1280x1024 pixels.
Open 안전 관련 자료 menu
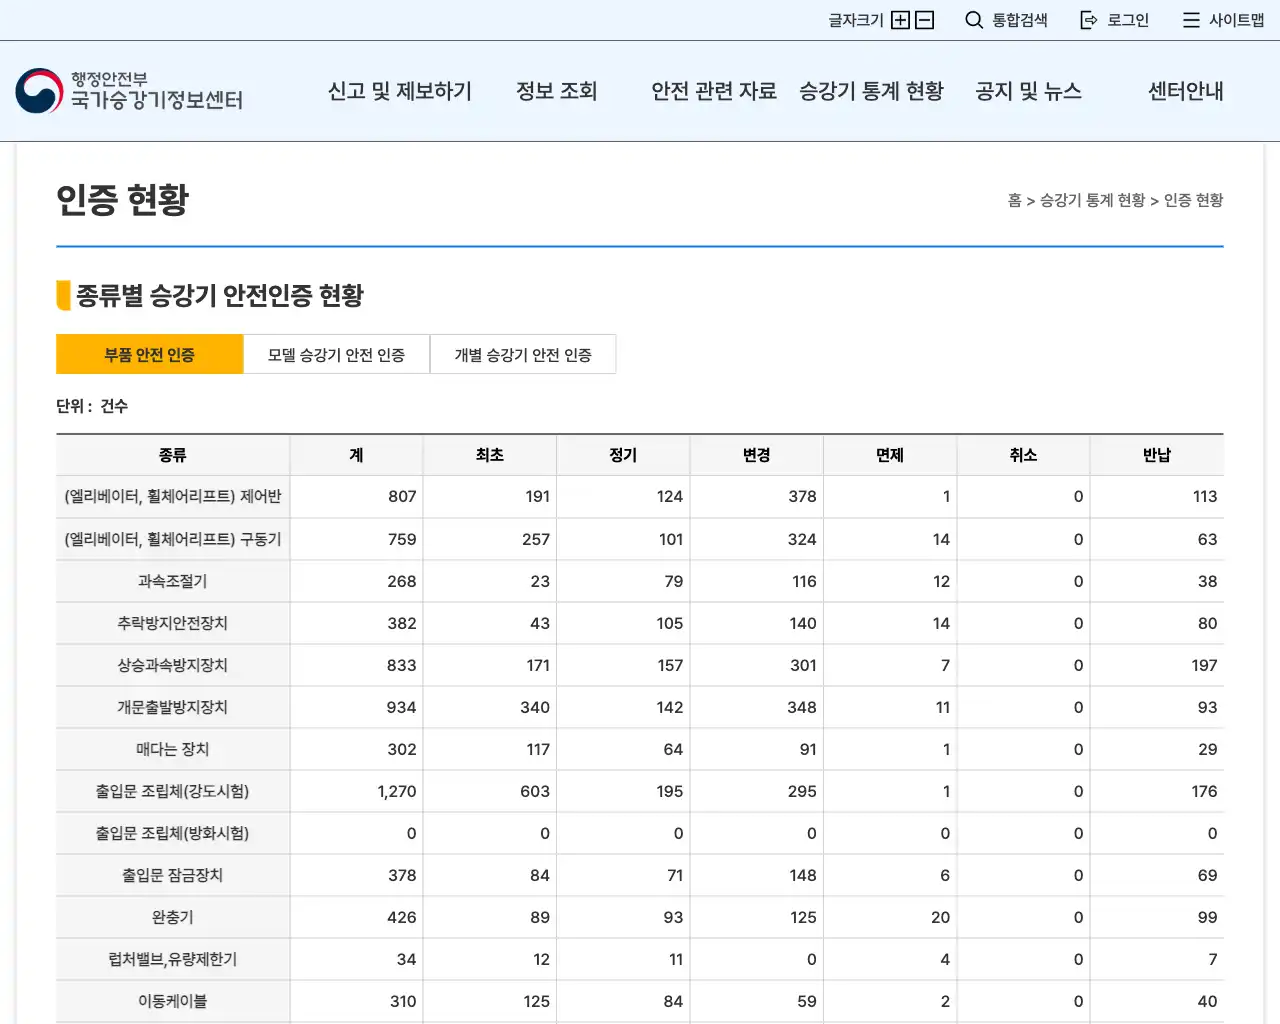click(714, 91)
